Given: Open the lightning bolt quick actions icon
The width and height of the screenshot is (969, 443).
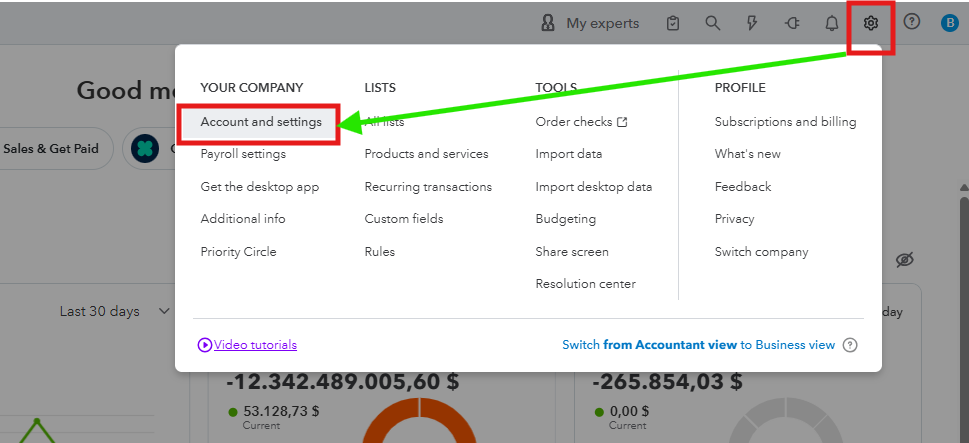Looking at the screenshot, I should pos(752,23).
